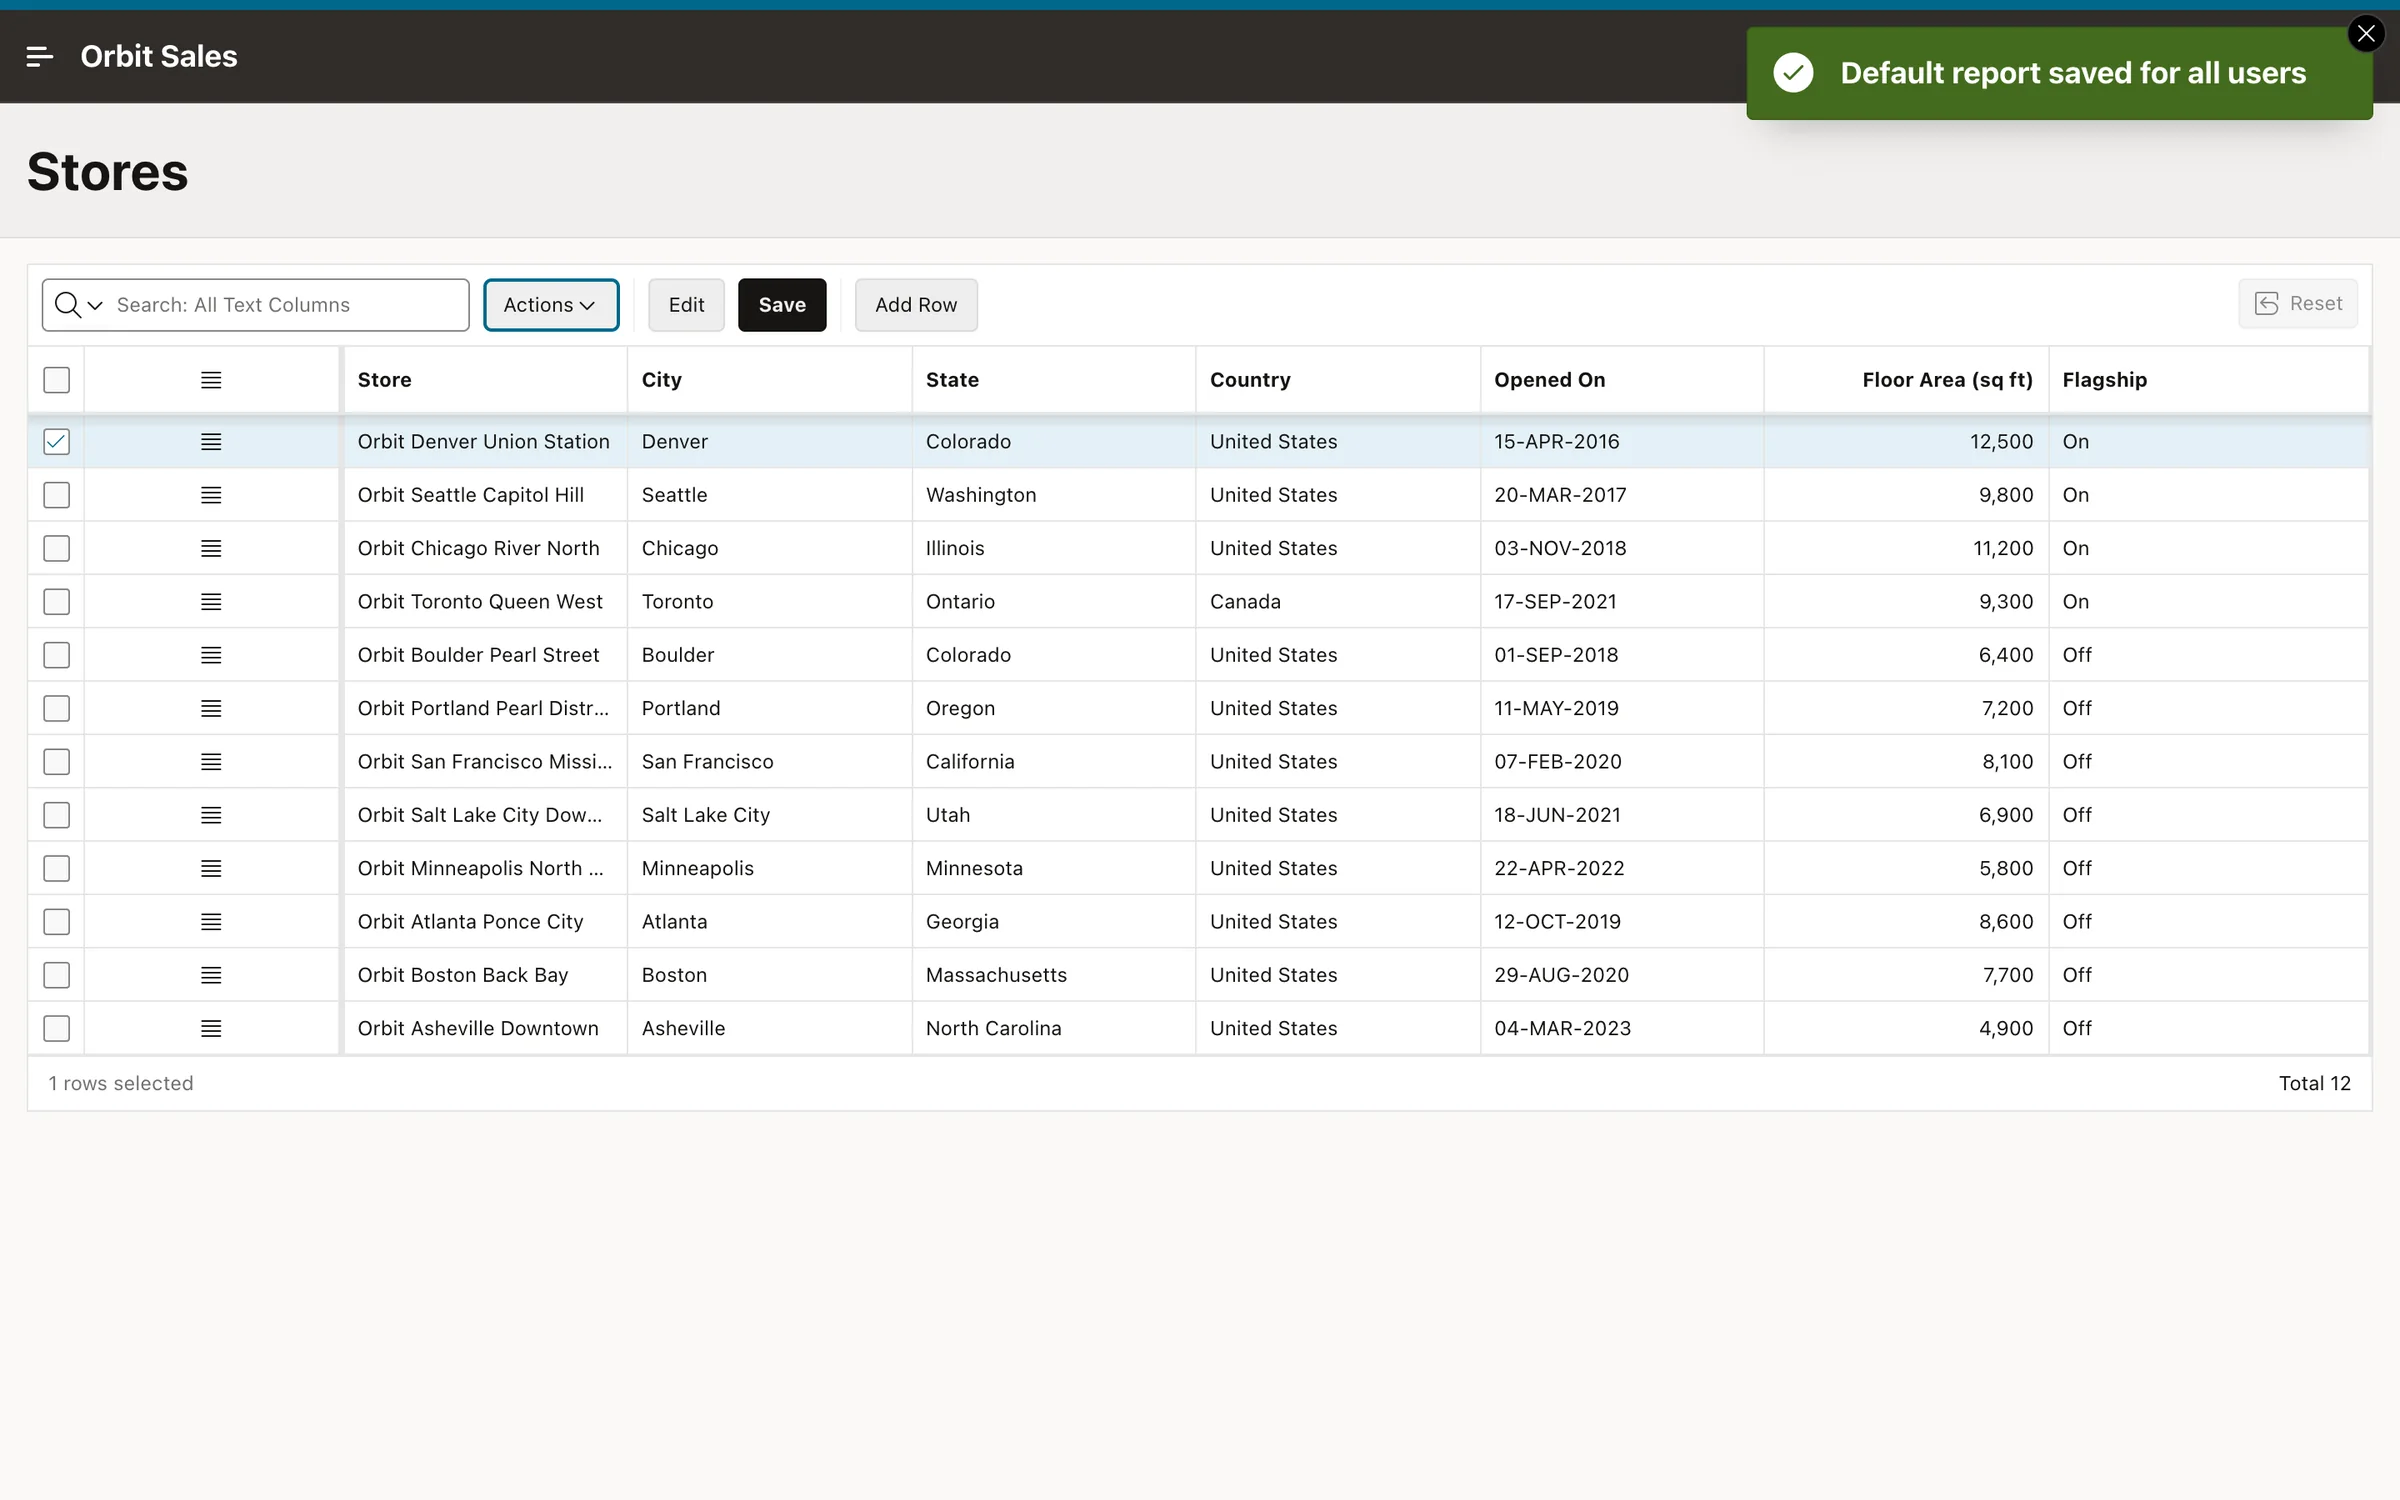Click the Flagship column header
The height and width of the screenshot is (1500, 2400).
tap(2208, 380)
